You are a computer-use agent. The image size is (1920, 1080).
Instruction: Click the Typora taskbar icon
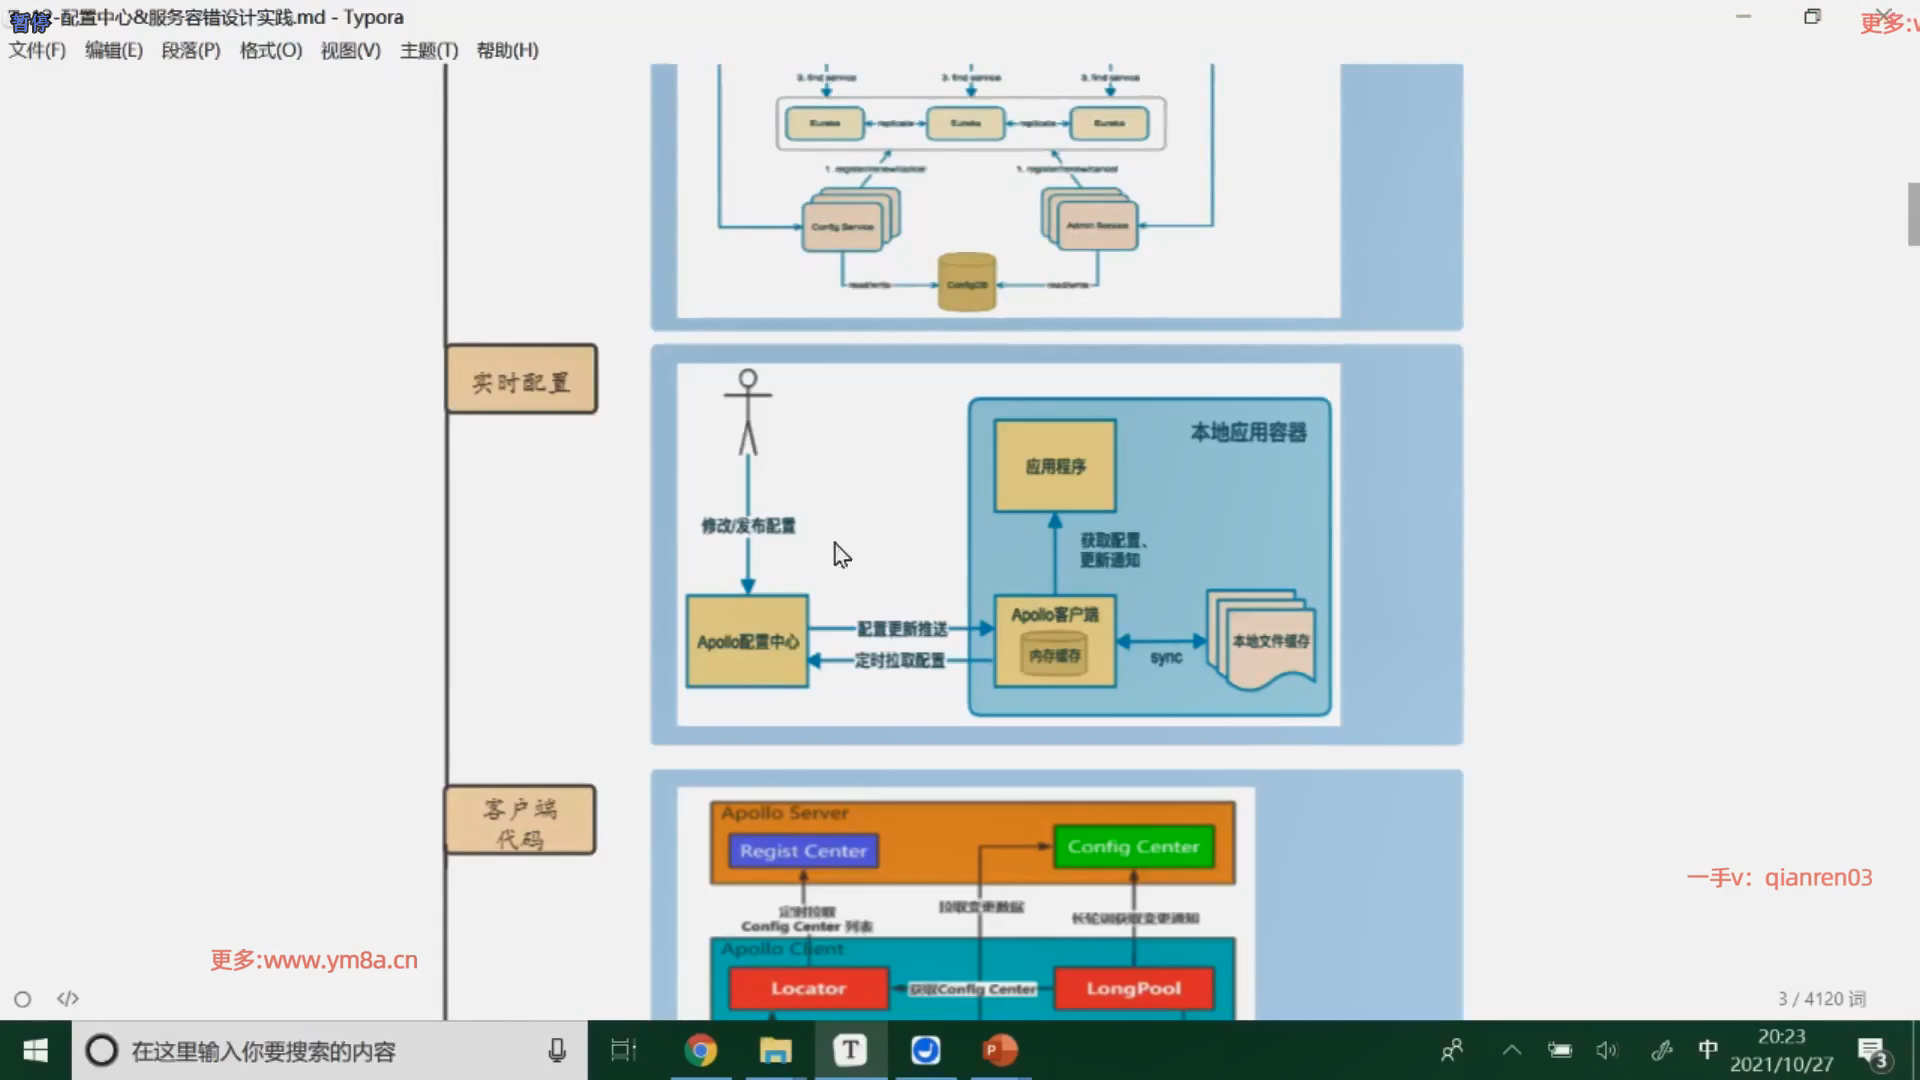[x=850, y=1050]
